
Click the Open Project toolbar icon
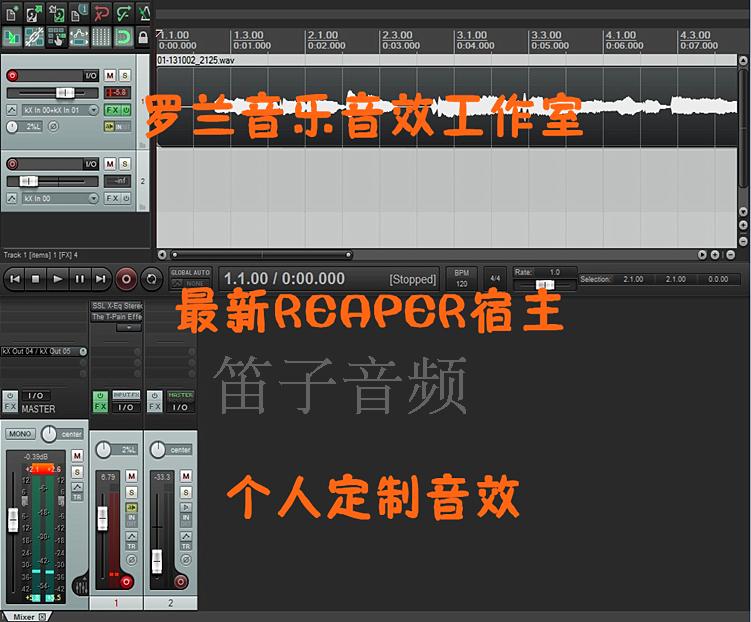(34, 13)
